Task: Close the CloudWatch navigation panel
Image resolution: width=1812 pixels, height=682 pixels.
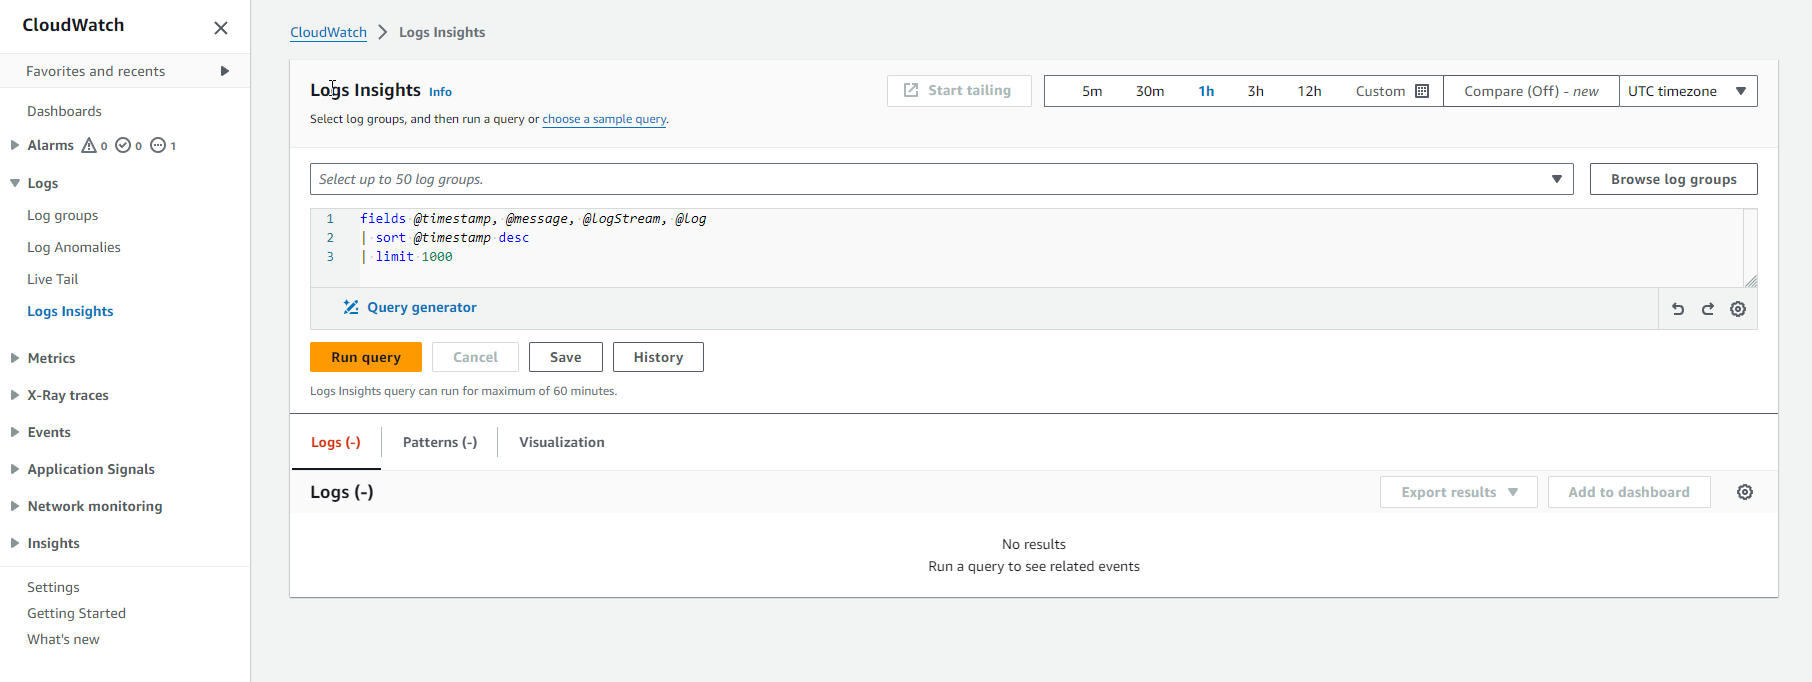Action: tap(221, 28)
